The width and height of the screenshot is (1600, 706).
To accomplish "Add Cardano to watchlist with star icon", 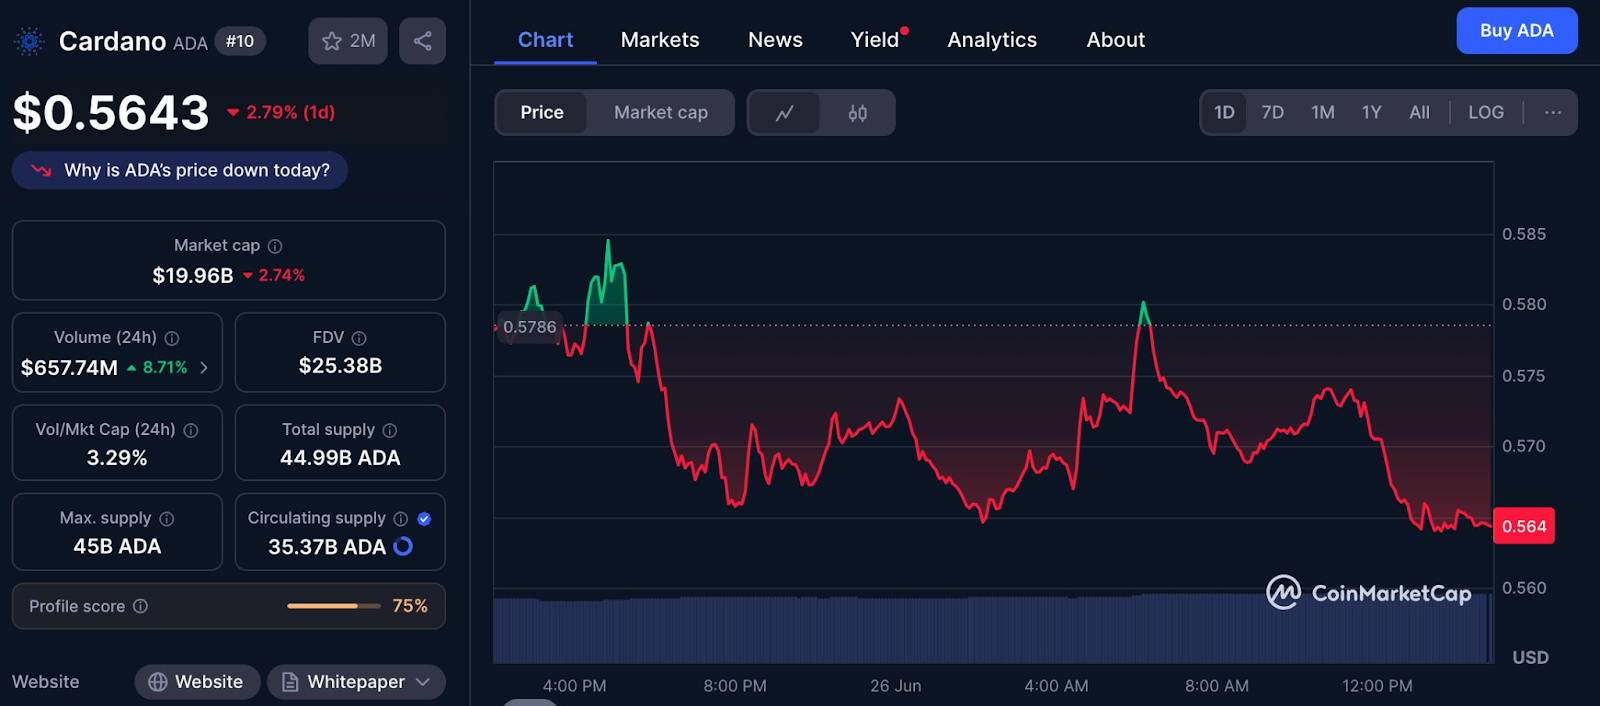I will (348, 41).
